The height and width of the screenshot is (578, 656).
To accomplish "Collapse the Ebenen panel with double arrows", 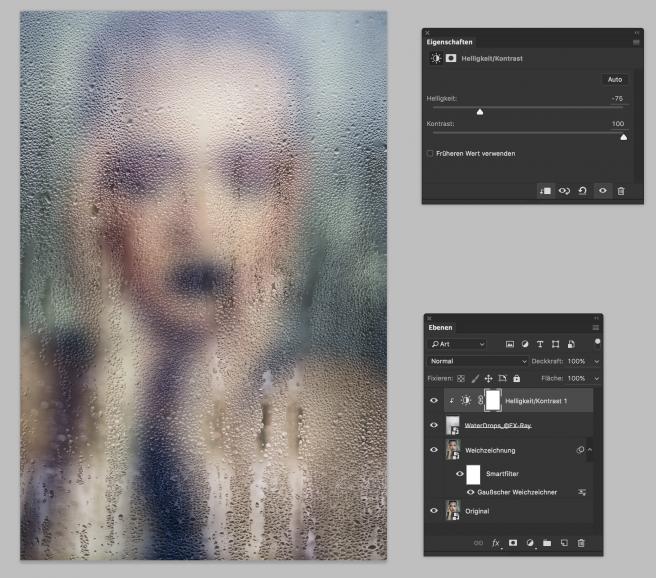I will point(596,318).
